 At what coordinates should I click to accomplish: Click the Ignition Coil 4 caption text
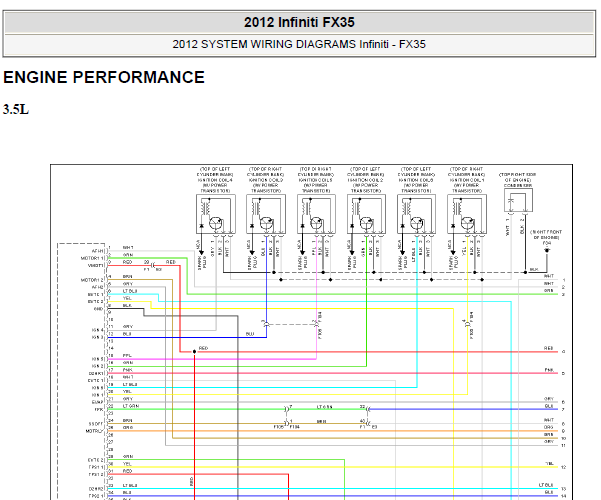[x=215, y=180]
